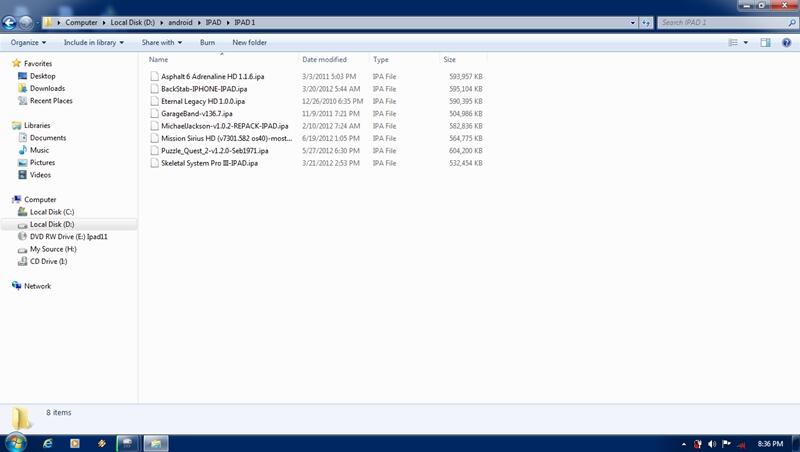Select Mission Sirius HD file icon
The image size is (800, 452).
point(154,138)
